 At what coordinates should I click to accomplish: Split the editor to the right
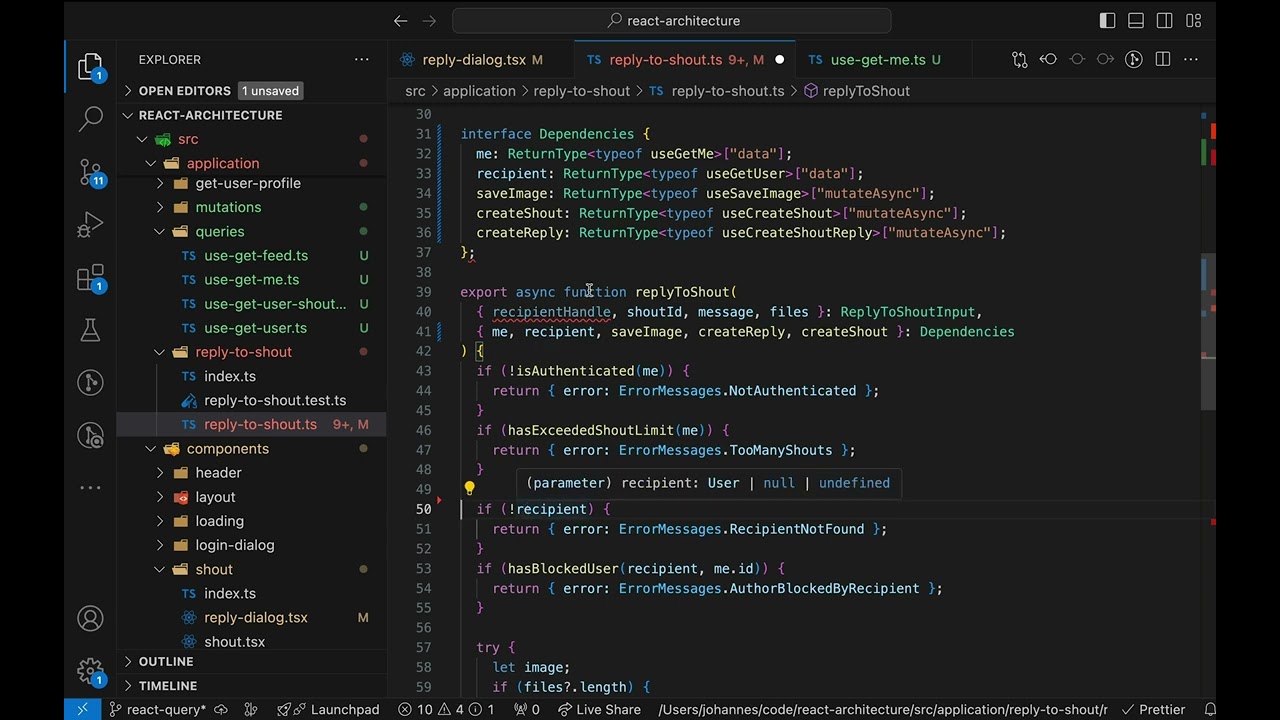pos(1162,60)
